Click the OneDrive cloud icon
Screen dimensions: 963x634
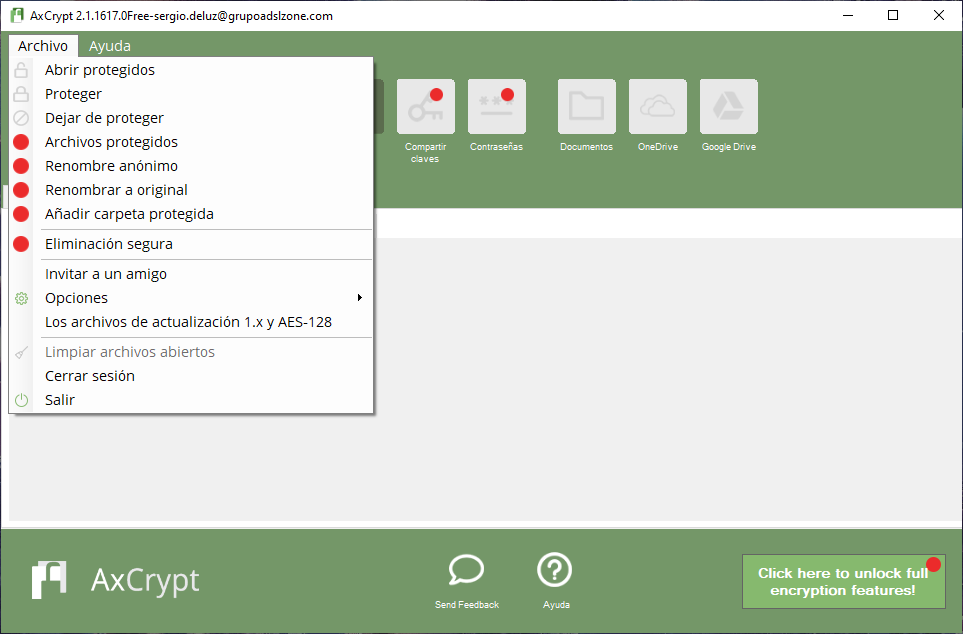[657, 107]
